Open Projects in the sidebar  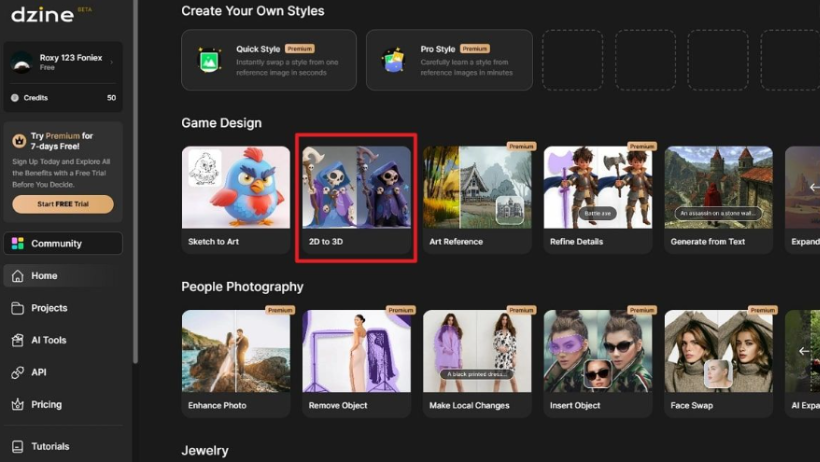63,308
